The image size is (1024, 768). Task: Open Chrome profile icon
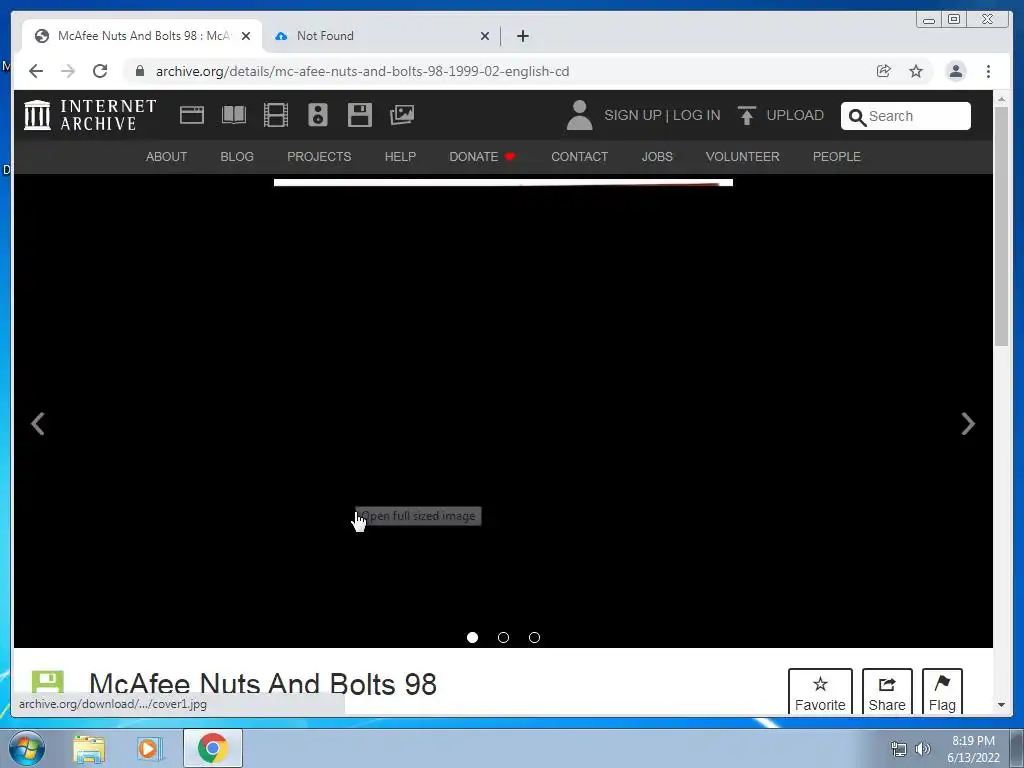955,71
